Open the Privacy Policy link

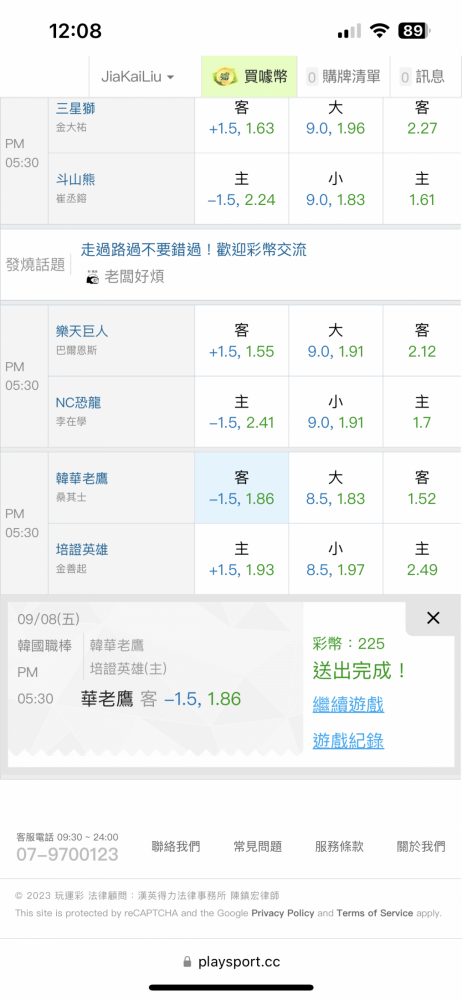point(283,913)
